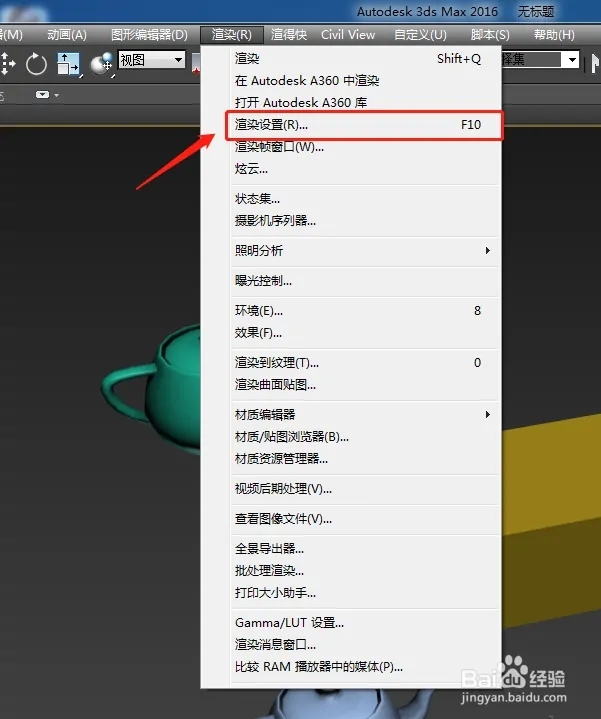The width and height of the screenshot is (601, 719).
Task: Open the 脚本(S) menu
Action: point(490,35)
